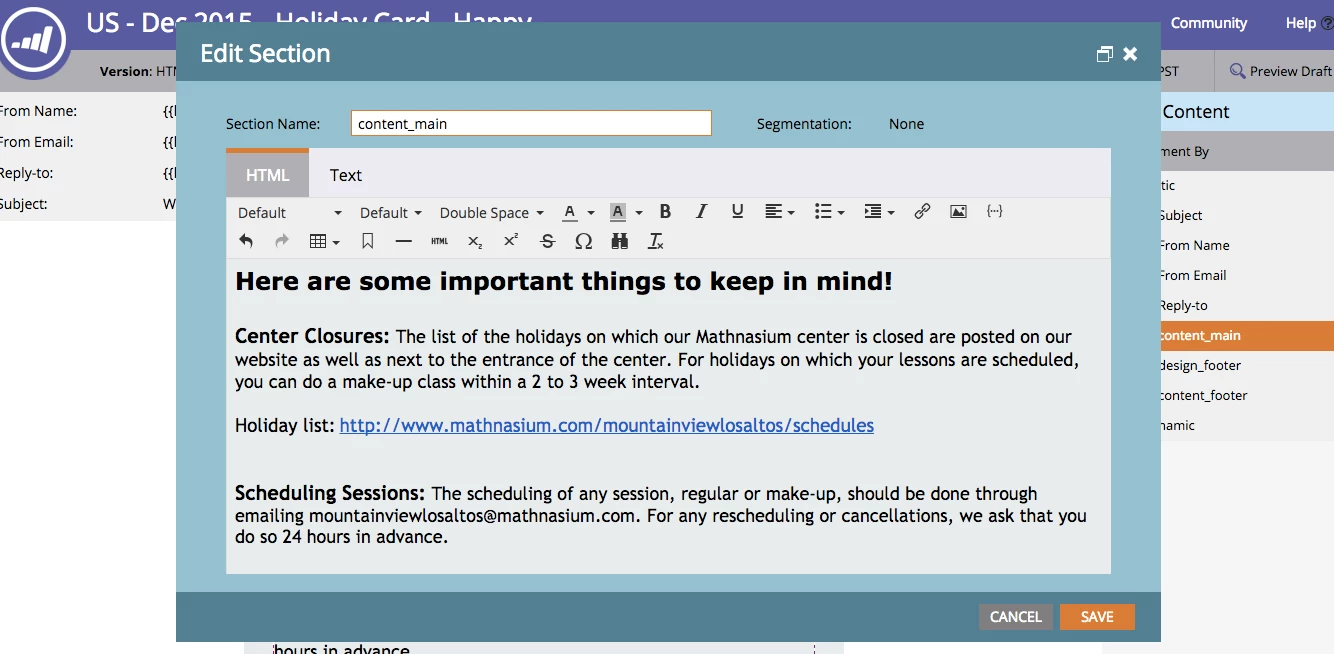Screen dimensions: 1334x654
Task: Open the indent dropdown
Action: point(879,212)
